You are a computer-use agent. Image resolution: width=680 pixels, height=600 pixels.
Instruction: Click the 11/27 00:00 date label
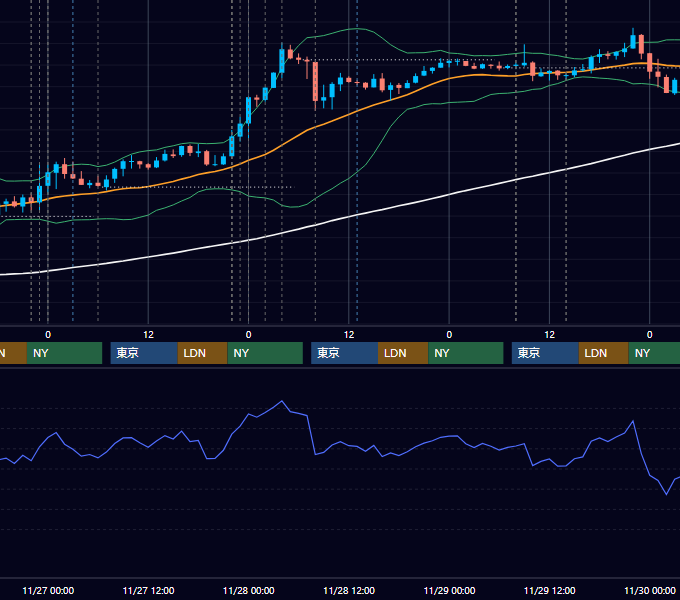pyautogui.click(x=48, y=590)
